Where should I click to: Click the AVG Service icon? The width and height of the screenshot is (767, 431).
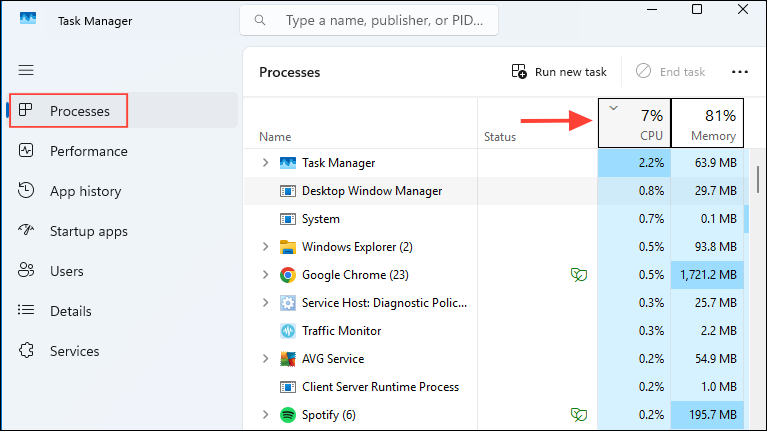[288, 359]
